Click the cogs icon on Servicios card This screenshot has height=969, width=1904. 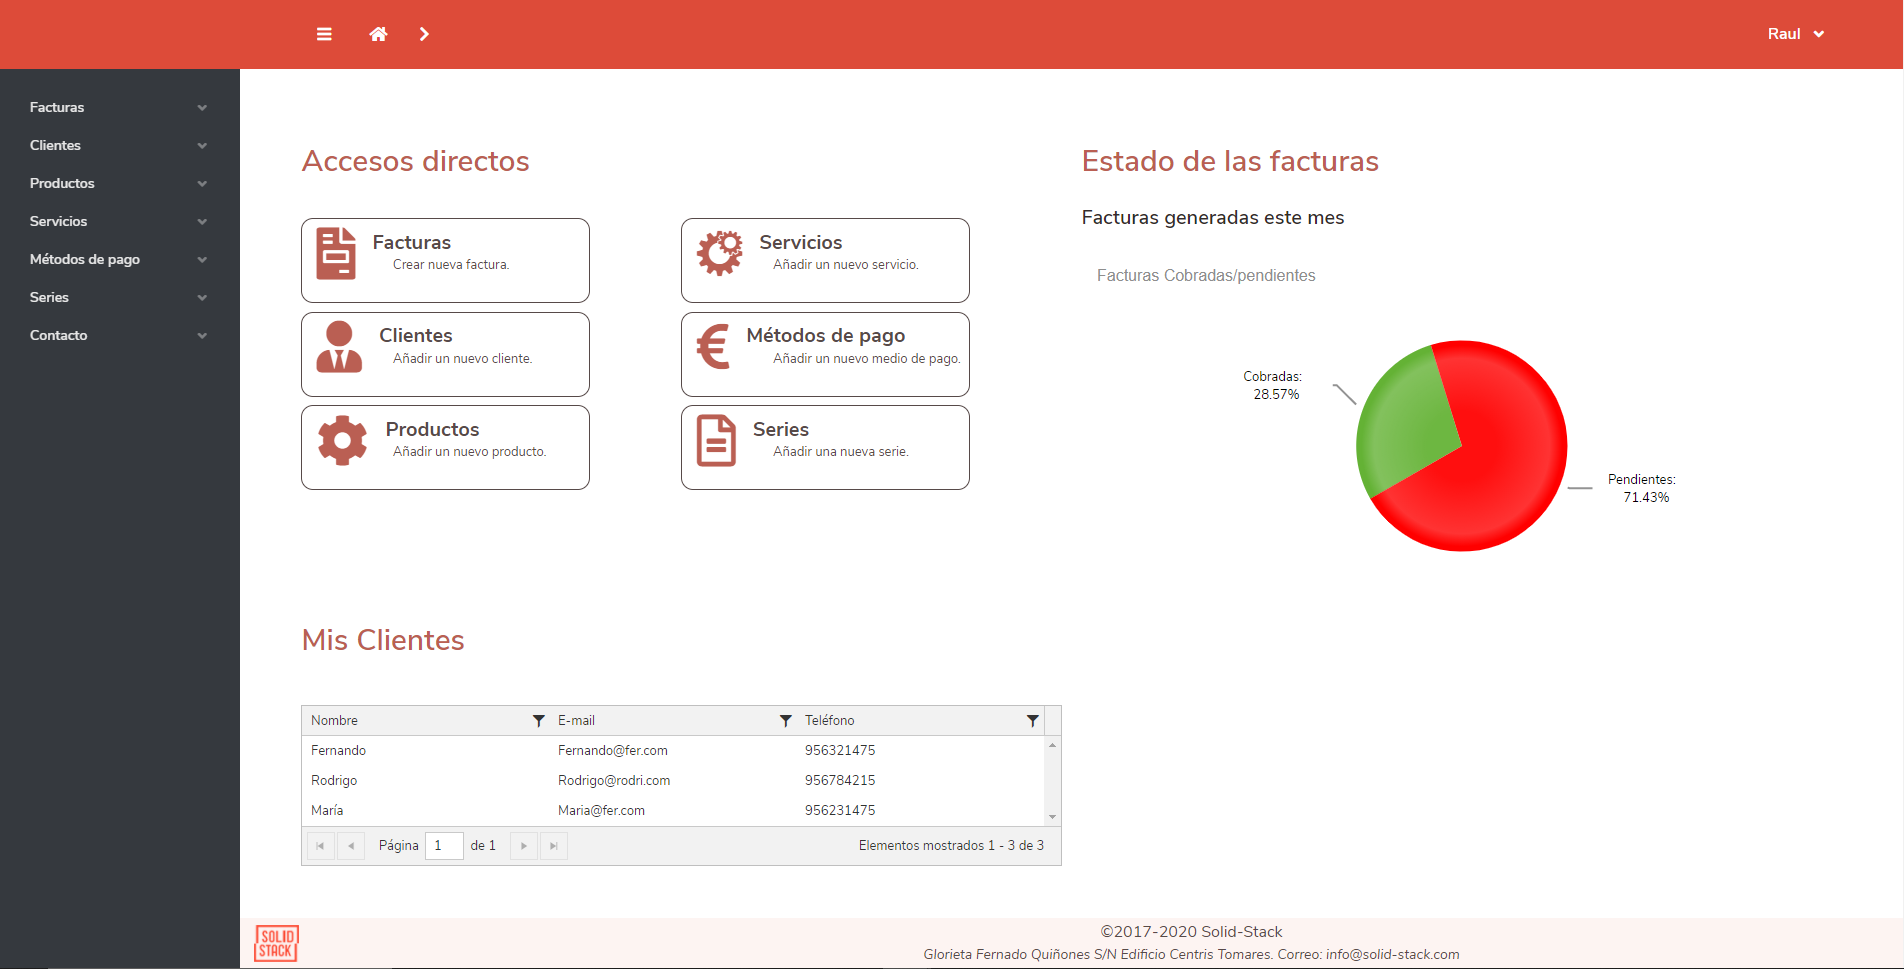(720, 253)
